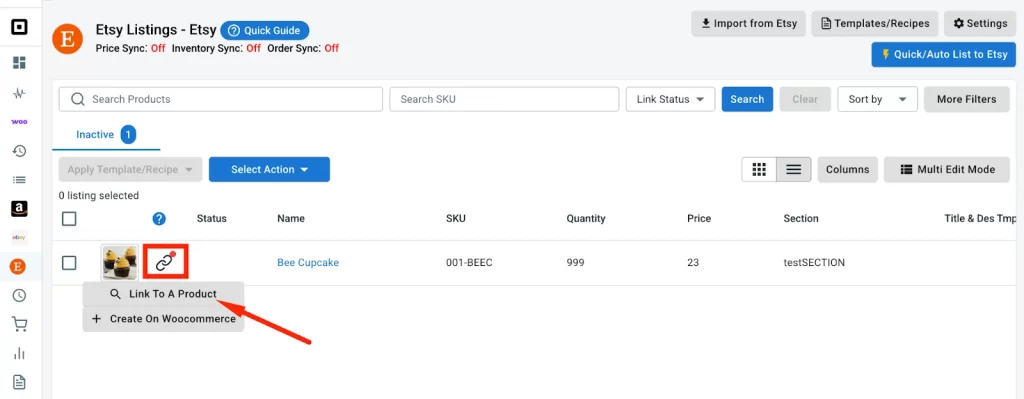Choose Link To A Product
The width and height of the screenshot is (1024, 399).
[x=163, y=294]
